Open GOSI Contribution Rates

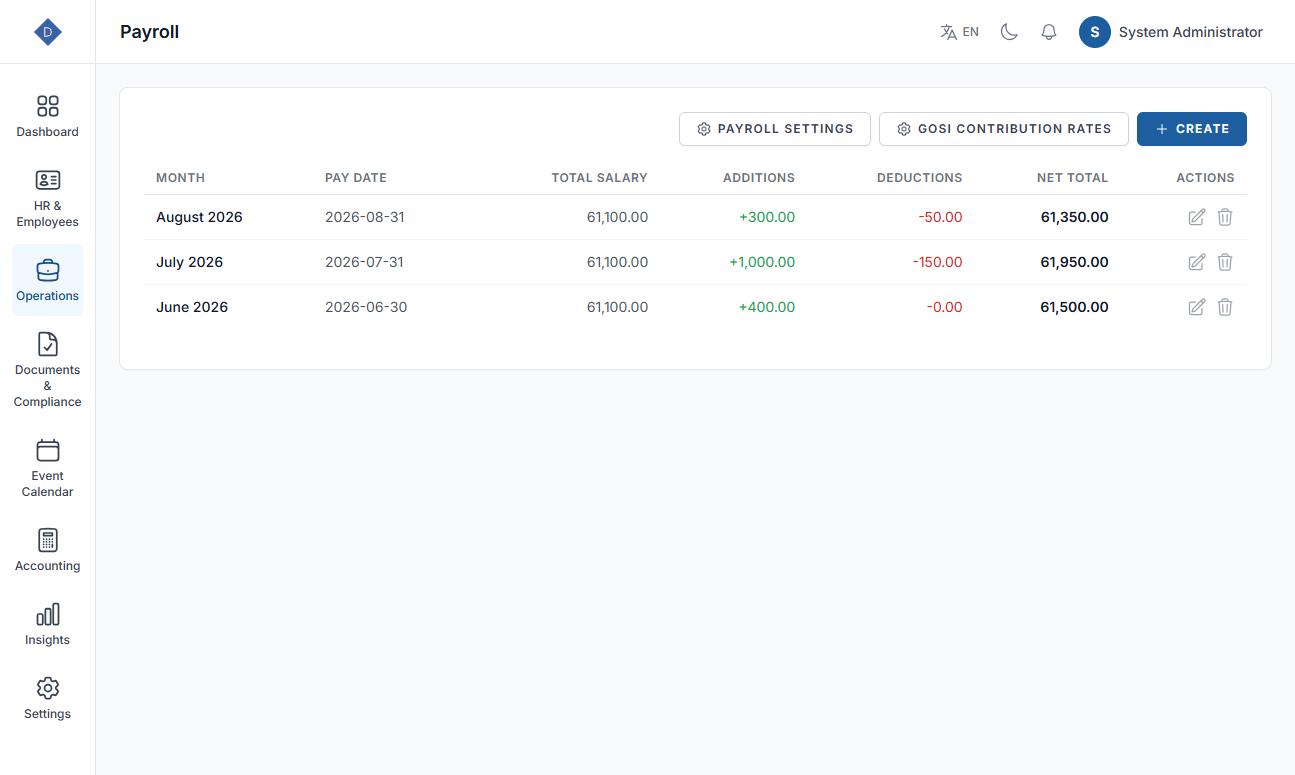coord(1004,129)
